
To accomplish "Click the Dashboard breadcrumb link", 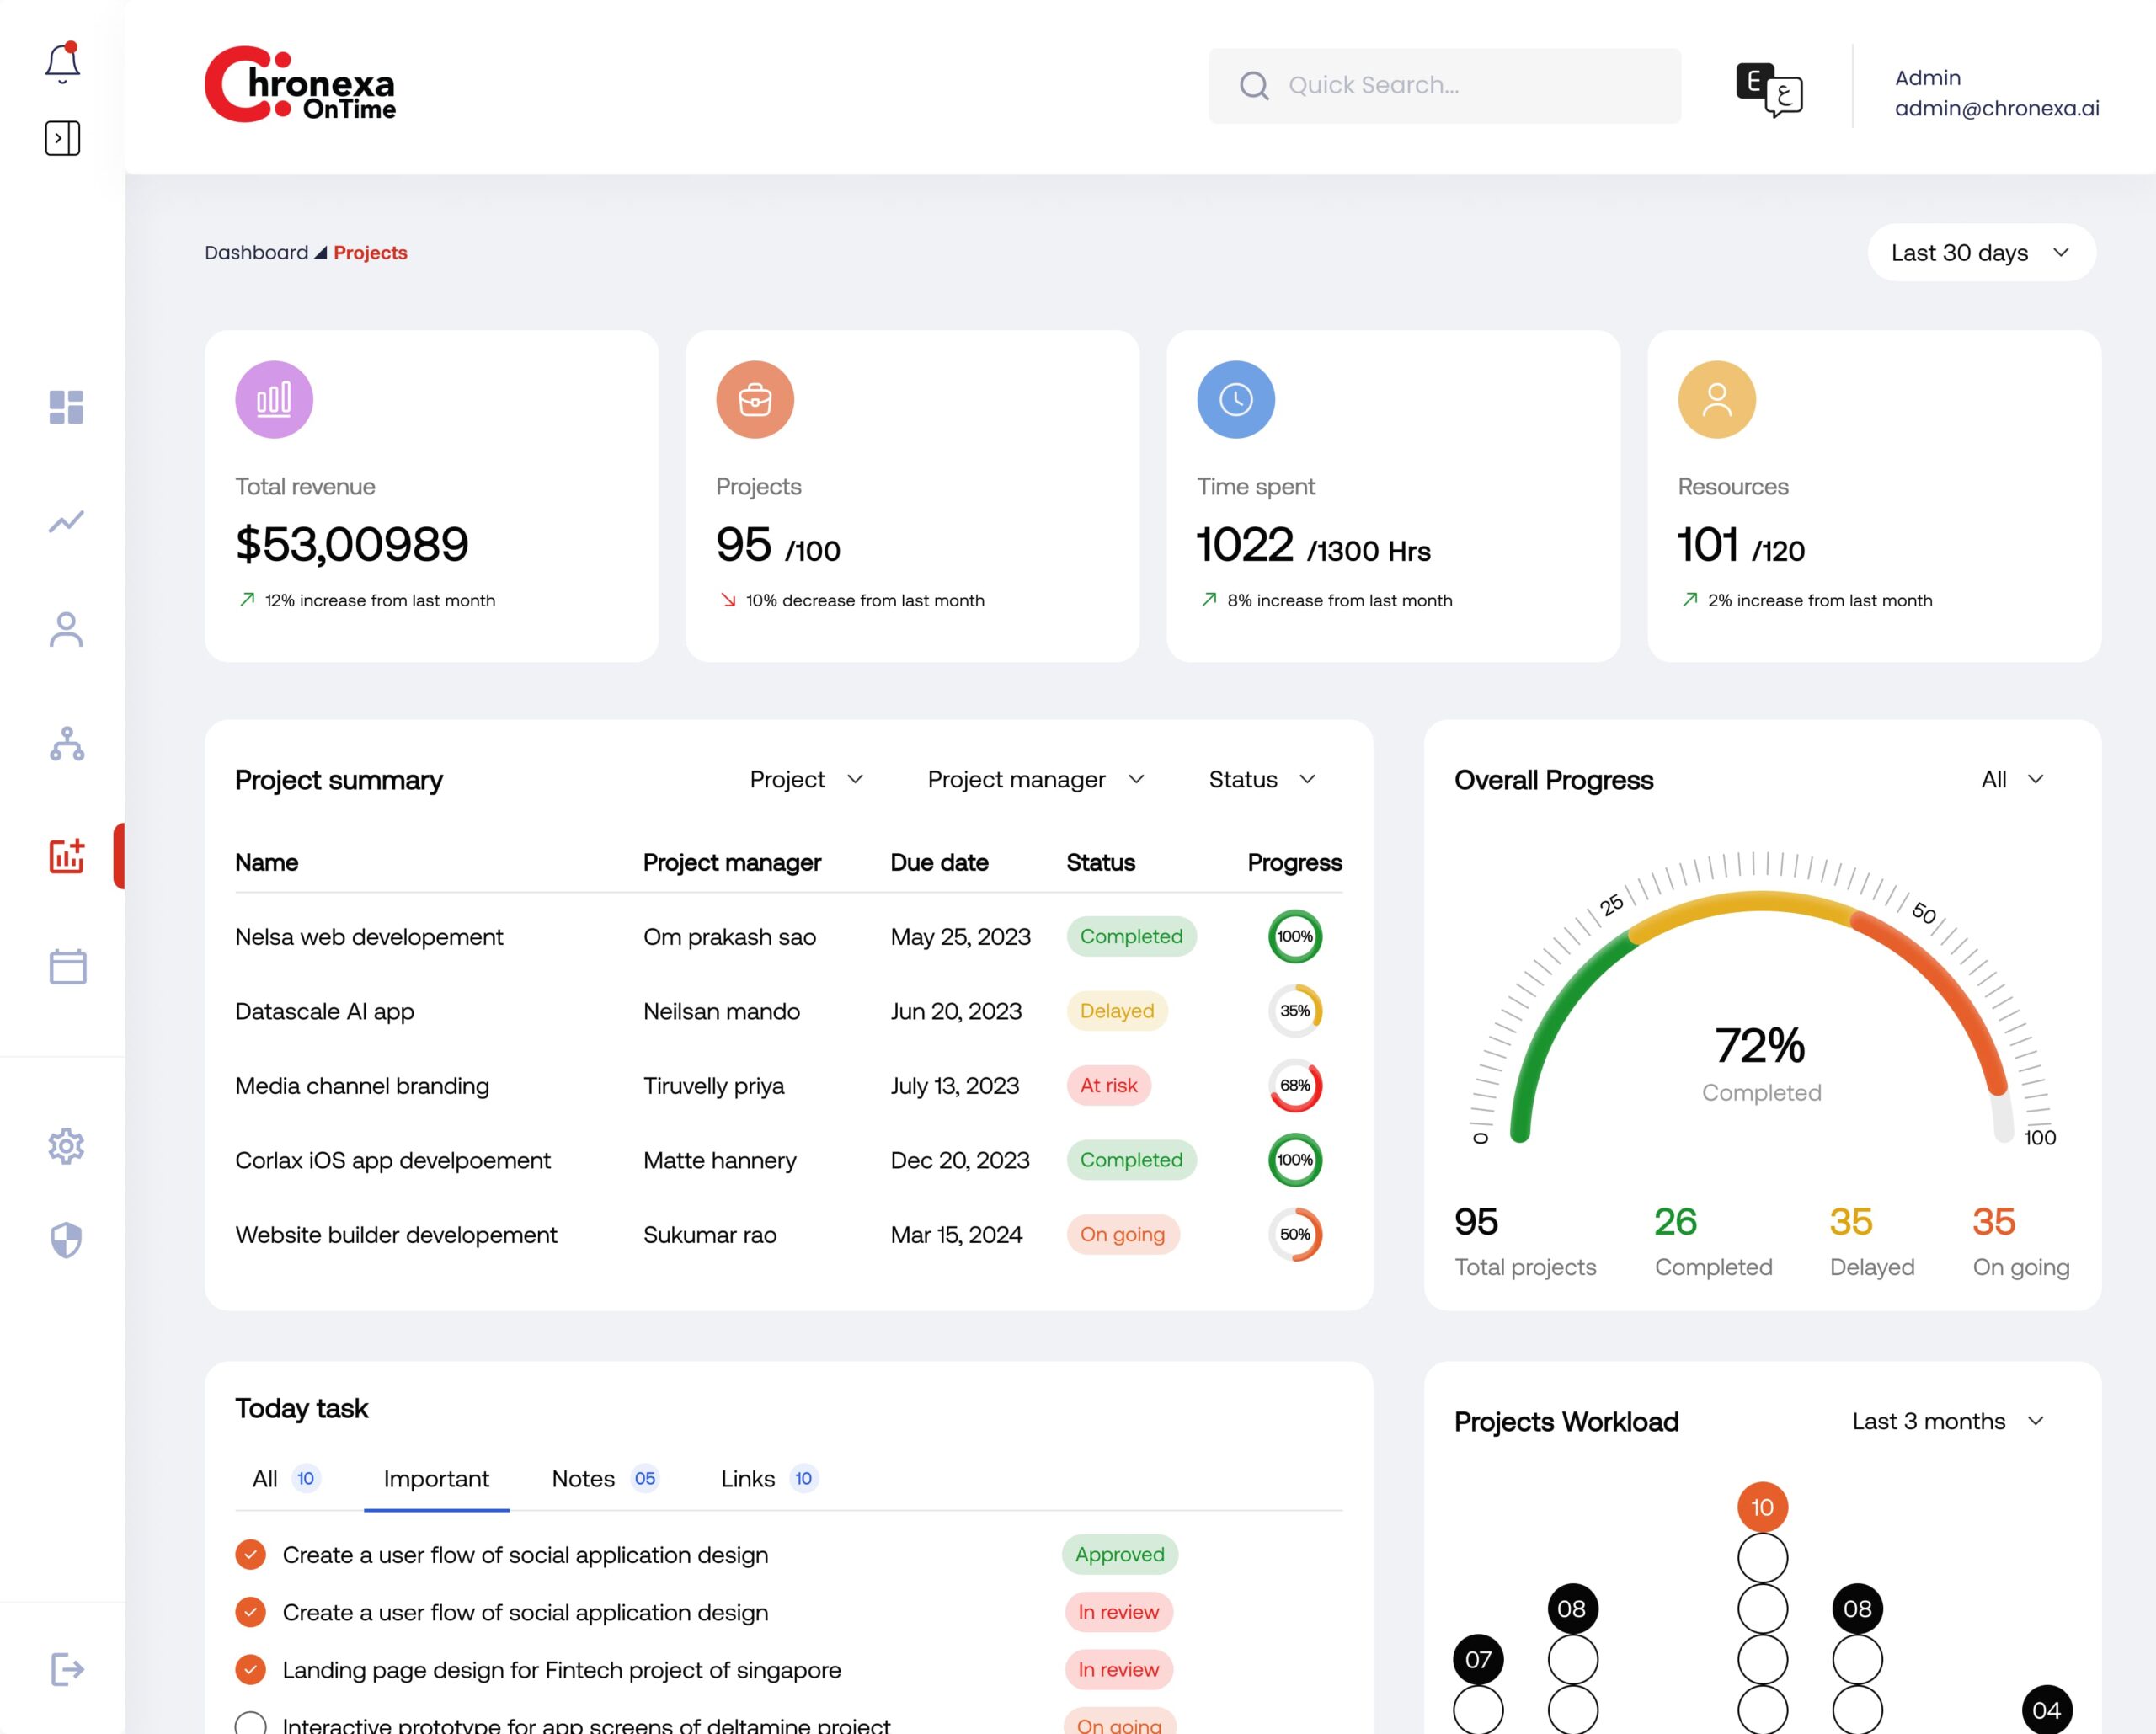I will point(256,252).
